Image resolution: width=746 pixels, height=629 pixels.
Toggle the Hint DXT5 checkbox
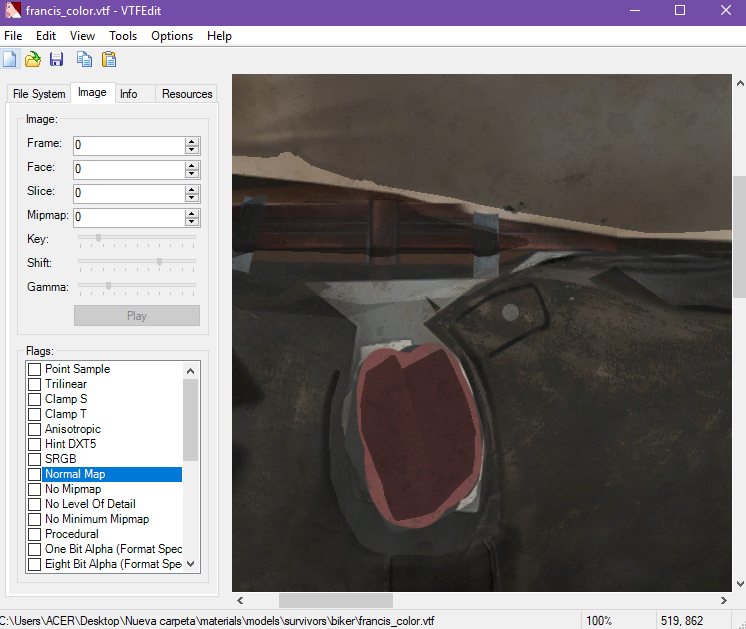tap(34, 444)
